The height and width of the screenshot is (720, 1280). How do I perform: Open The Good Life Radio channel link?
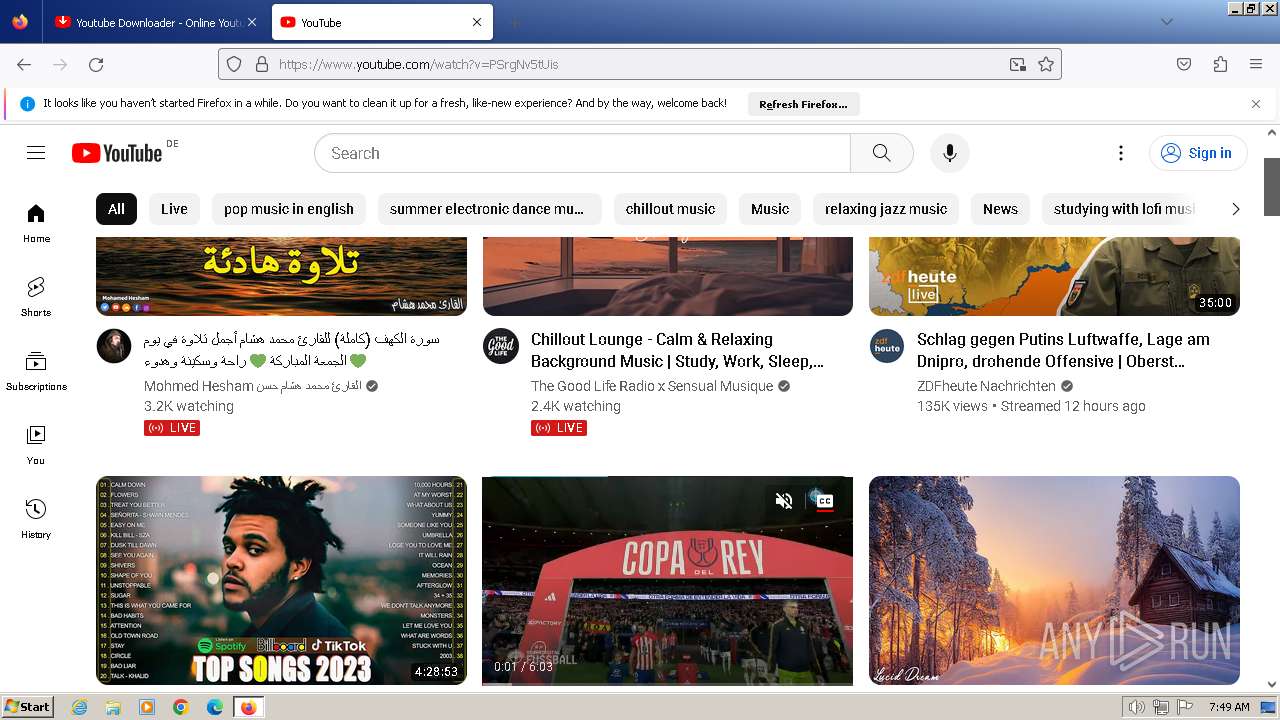click(x=652, y=386)
